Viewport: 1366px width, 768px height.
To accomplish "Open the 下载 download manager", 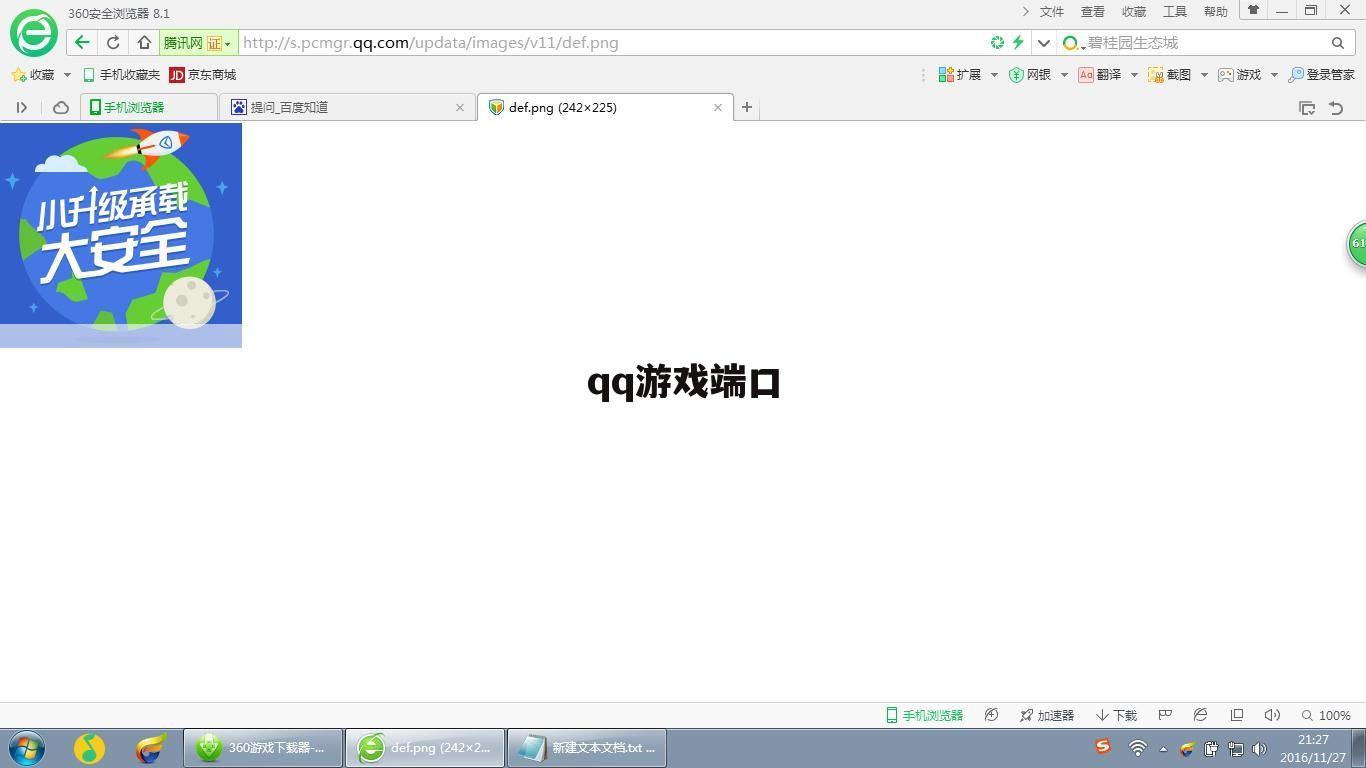I will [x=1117, y=715].
